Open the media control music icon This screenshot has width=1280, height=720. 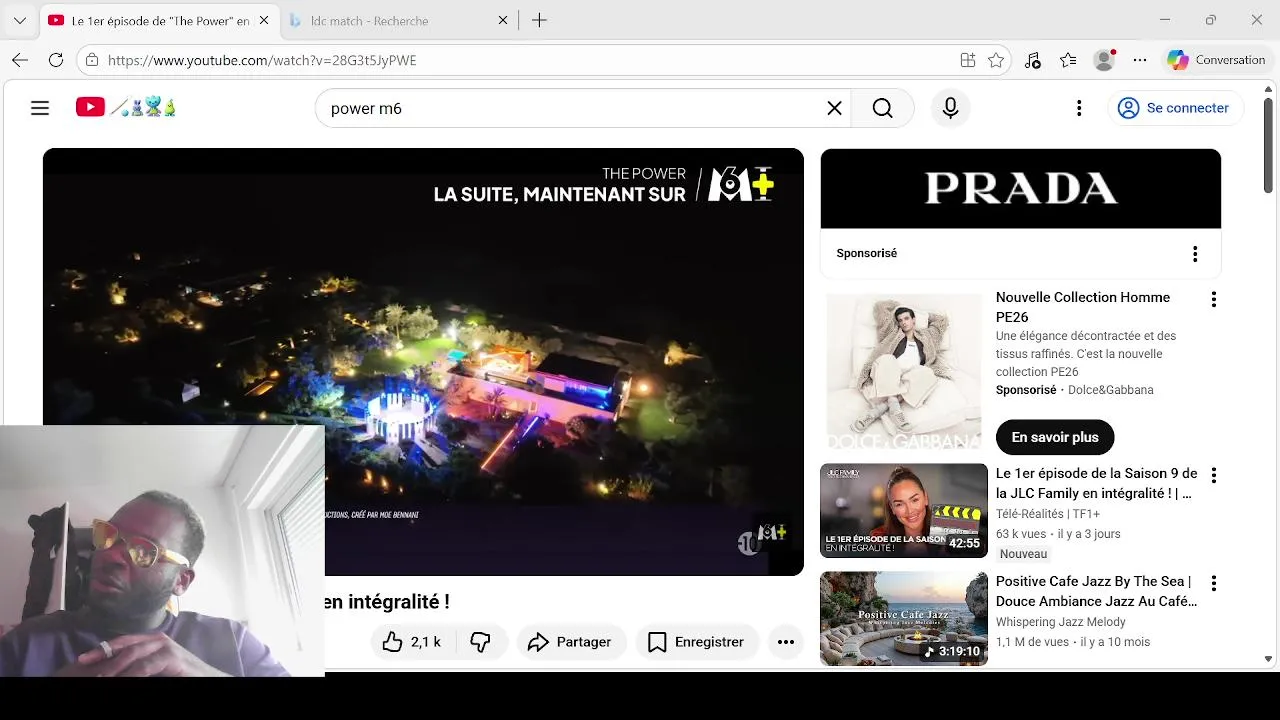1033,60
